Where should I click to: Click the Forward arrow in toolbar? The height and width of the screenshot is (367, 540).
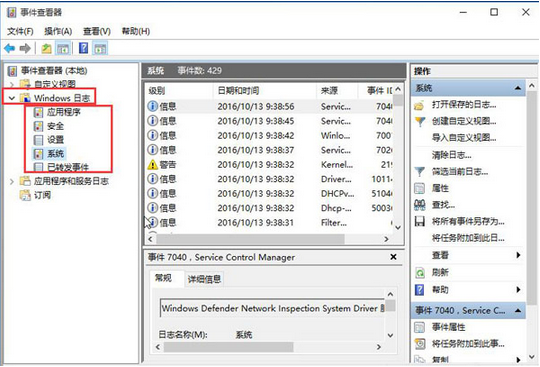pos(25,48)
